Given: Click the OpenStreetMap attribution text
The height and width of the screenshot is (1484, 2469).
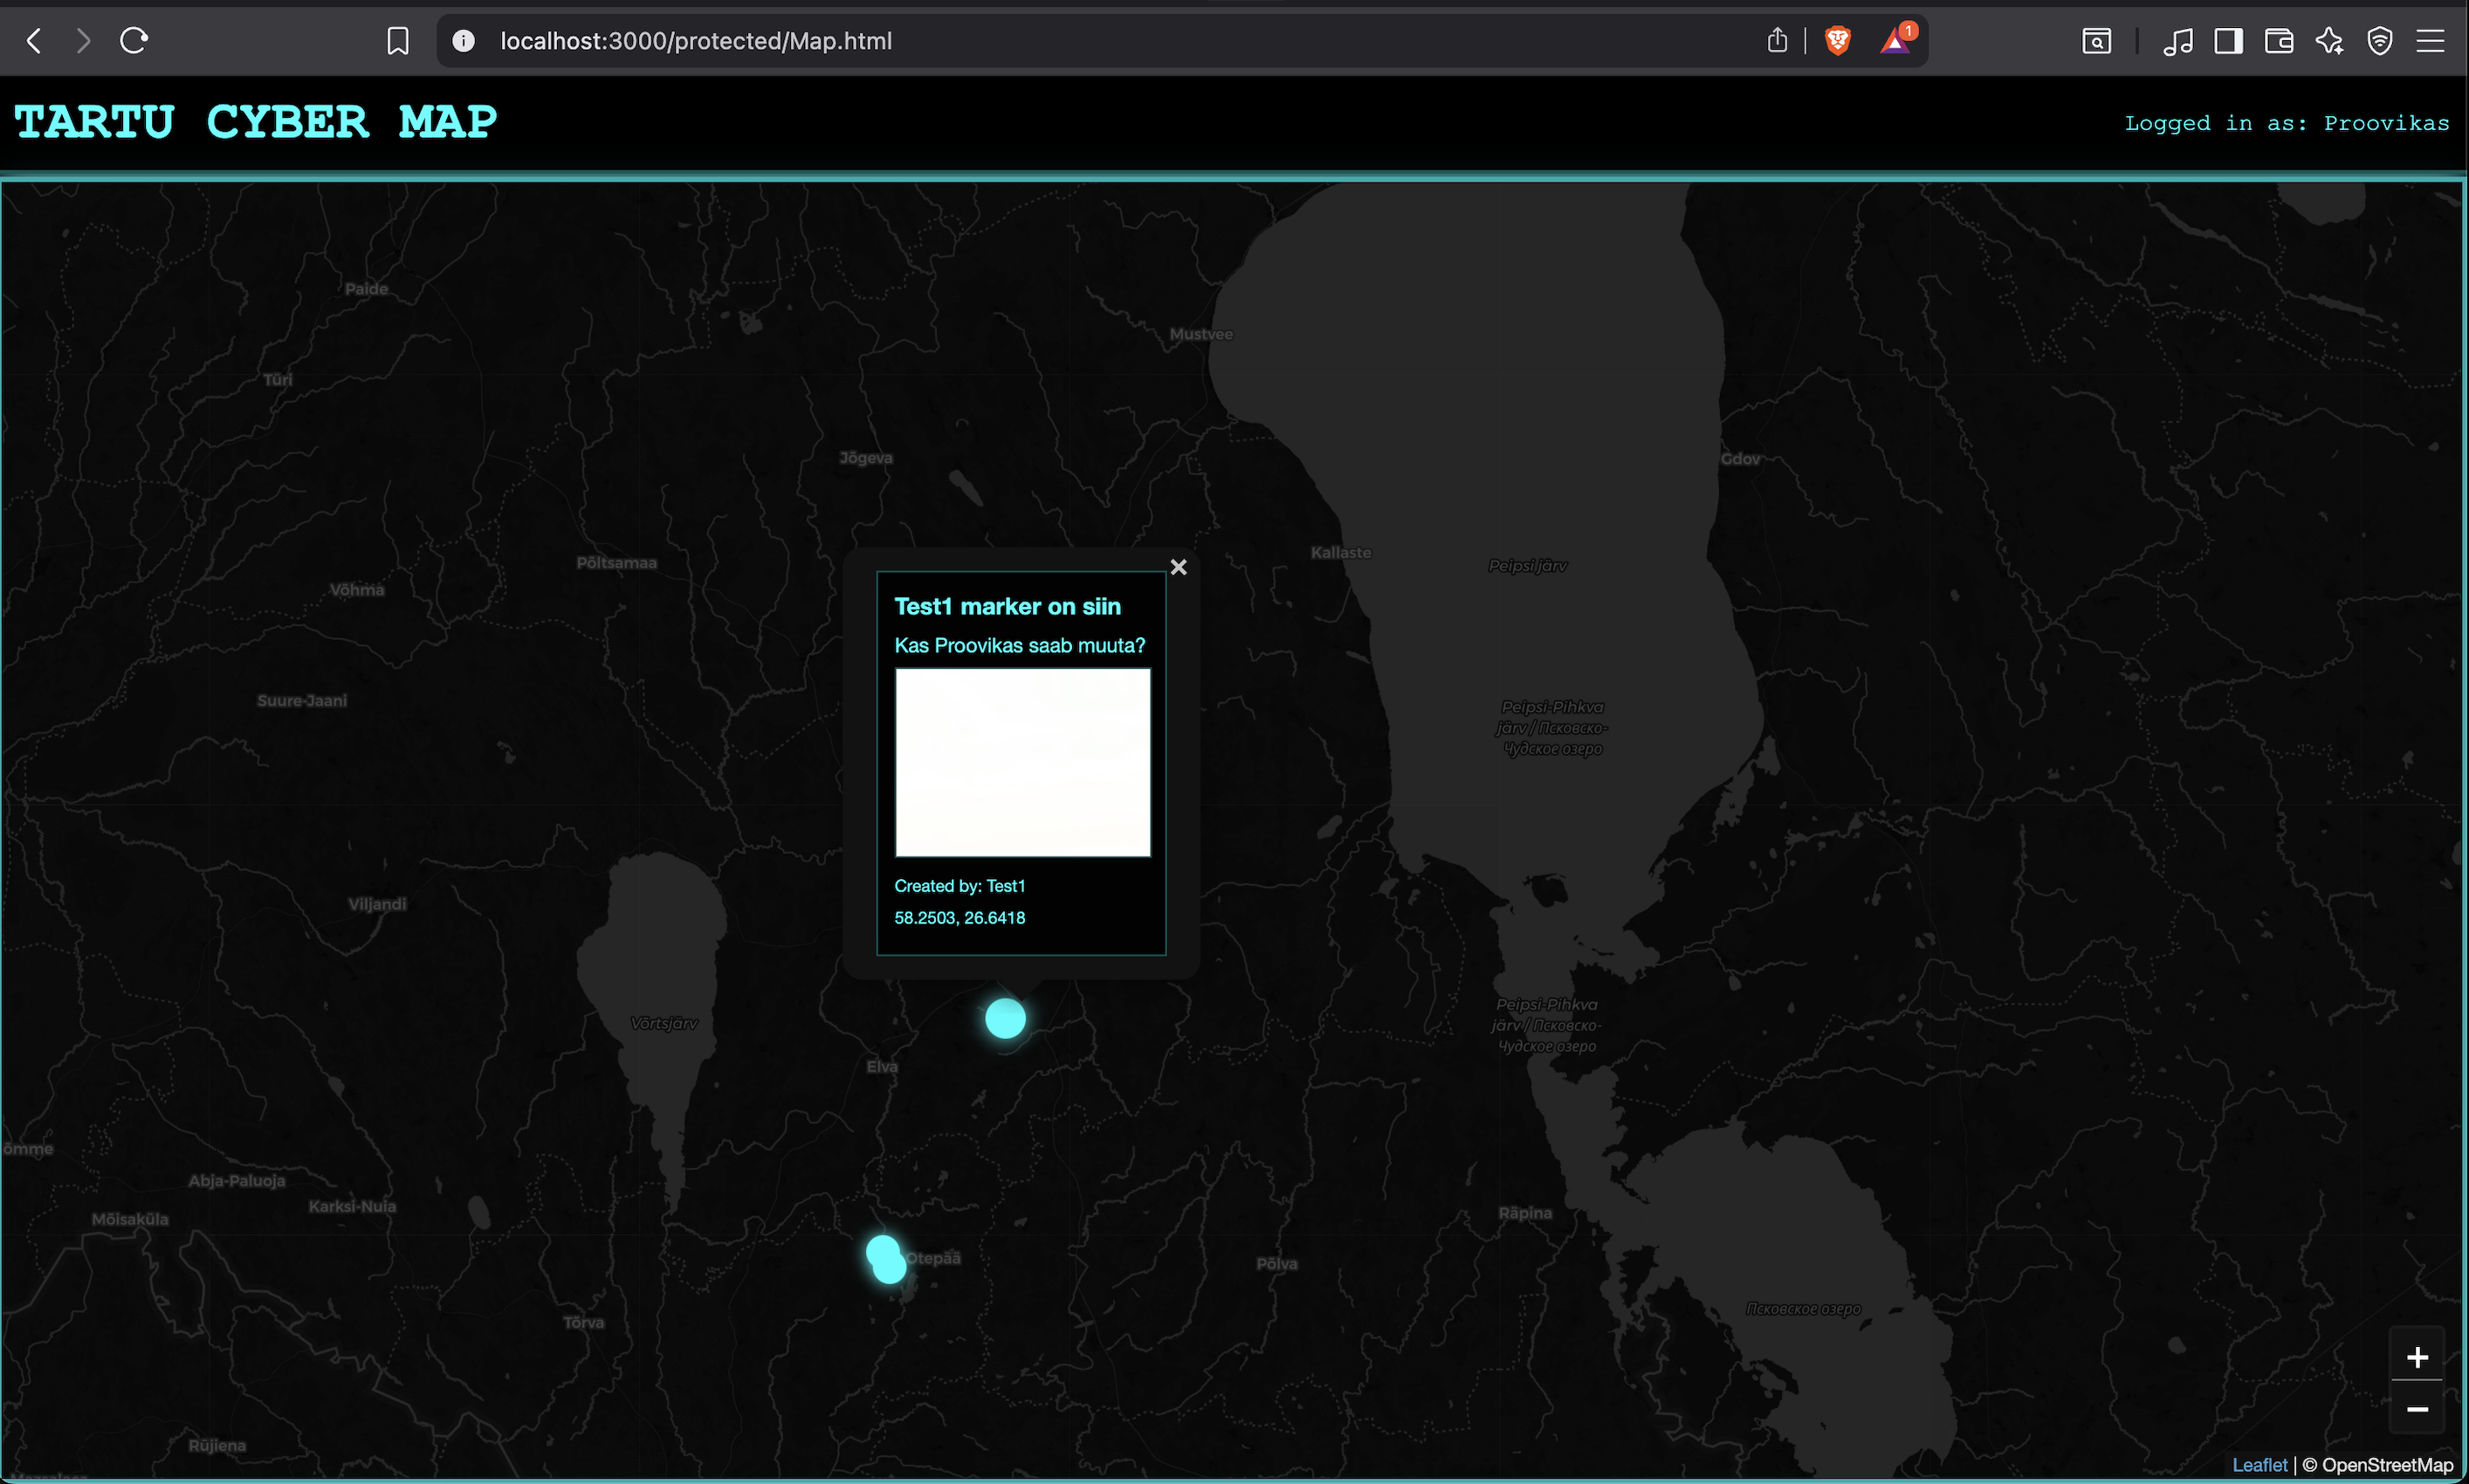Looking at the screenshot, I should point(2387,1465).
